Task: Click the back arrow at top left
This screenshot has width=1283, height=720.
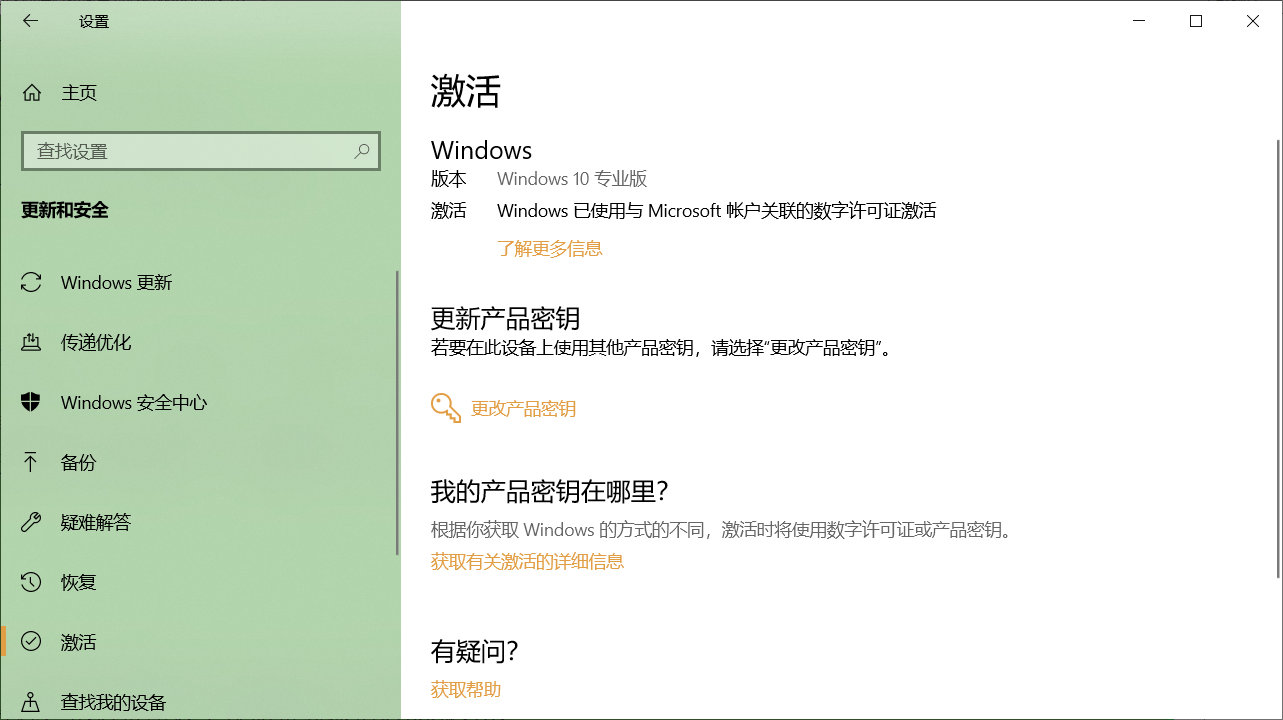Action: point(30,20)
